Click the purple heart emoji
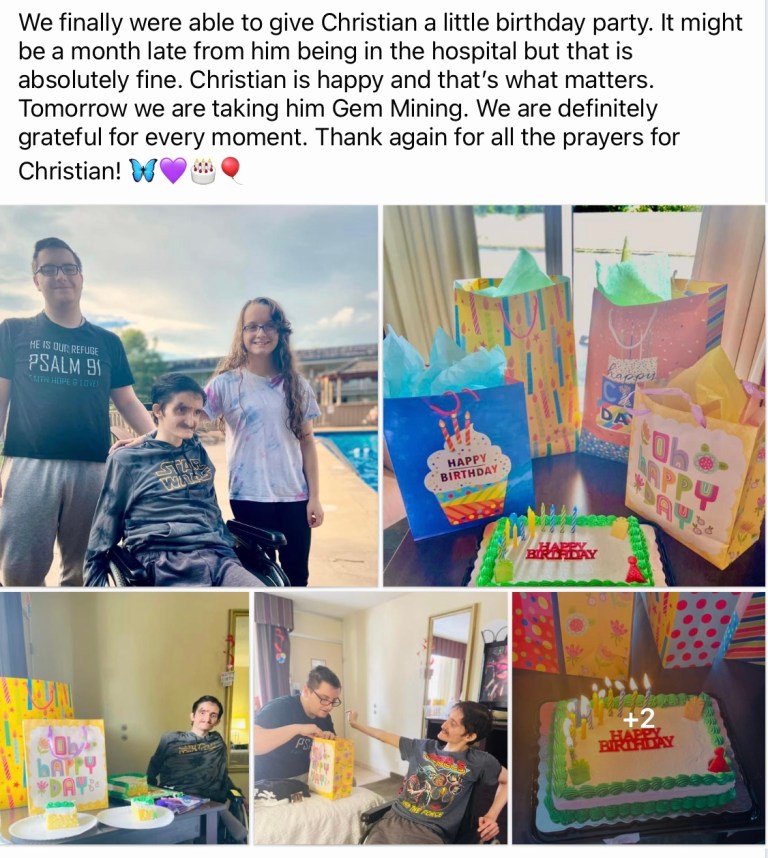Viewport: 768px width, 858px height. point(173,171)
